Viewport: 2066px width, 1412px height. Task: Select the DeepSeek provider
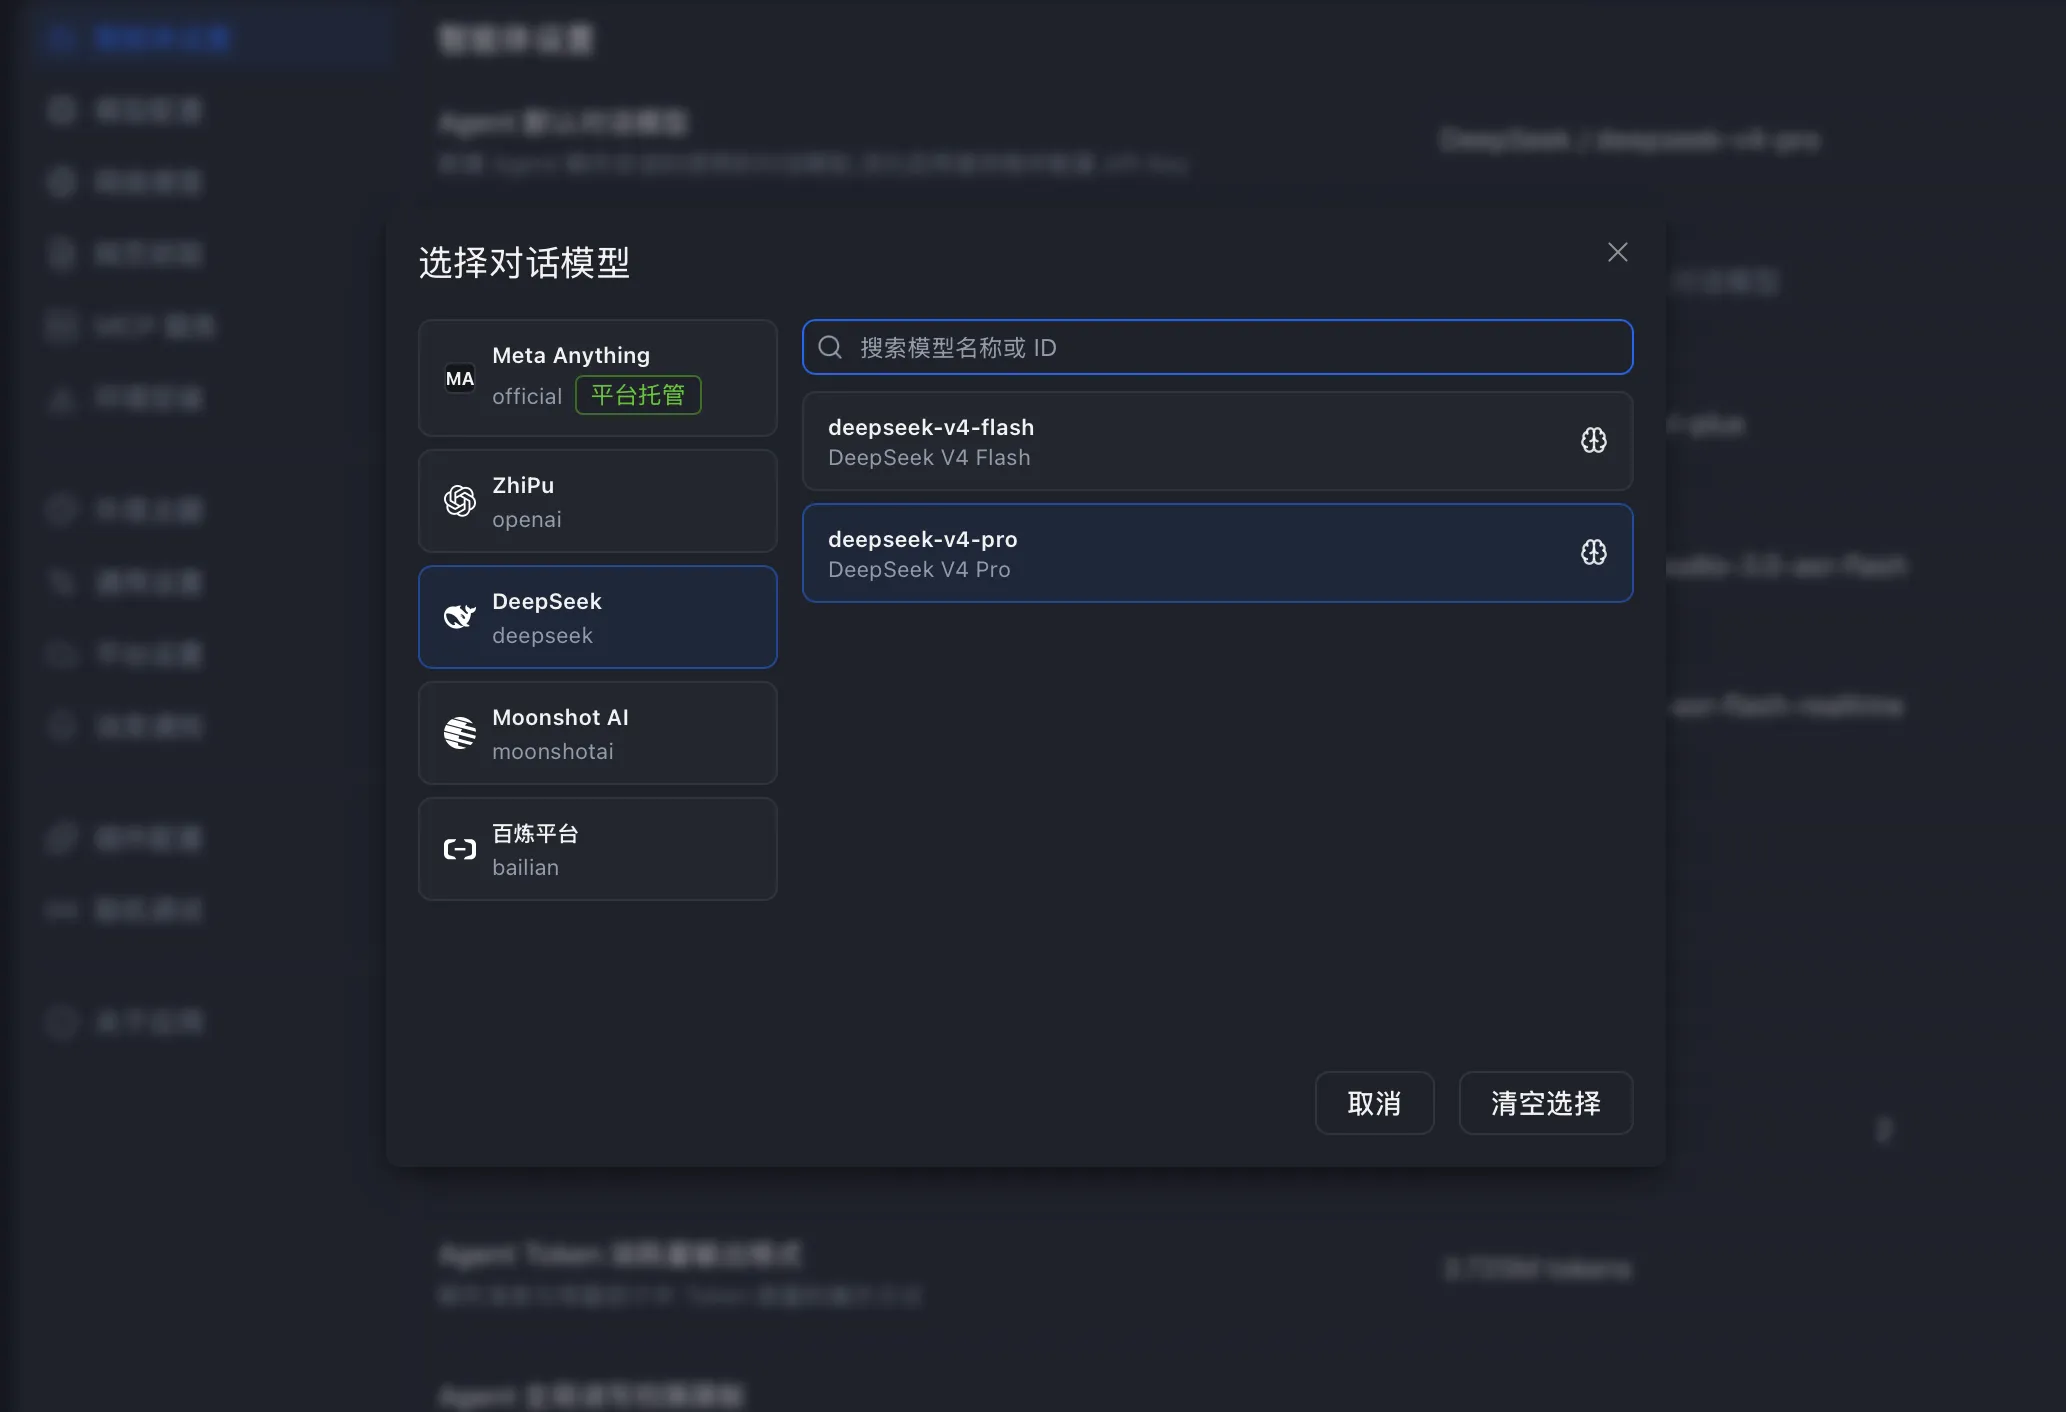(x=597, y=617)
